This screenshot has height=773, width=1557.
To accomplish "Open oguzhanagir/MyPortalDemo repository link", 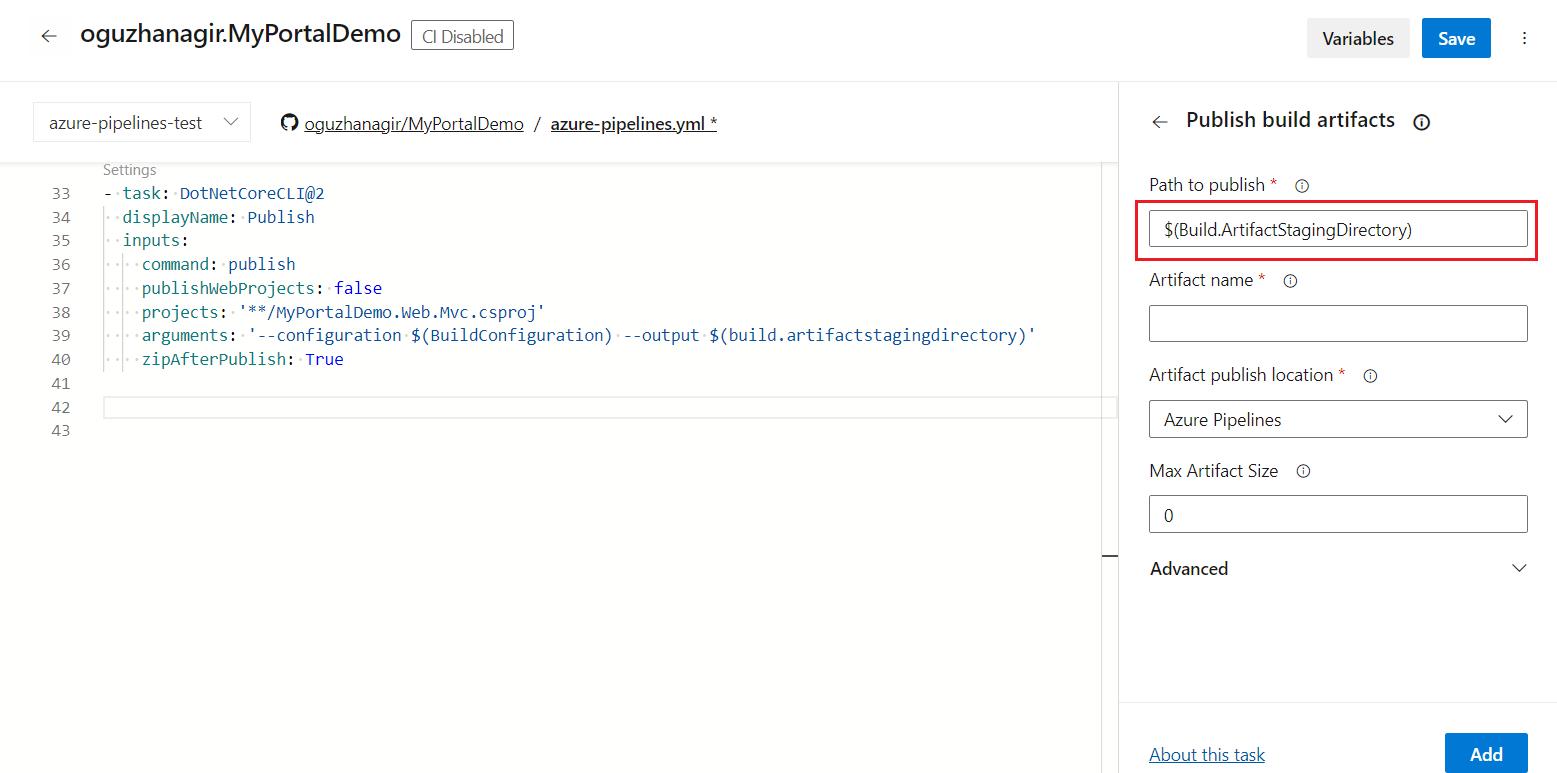I will [414, 123].
